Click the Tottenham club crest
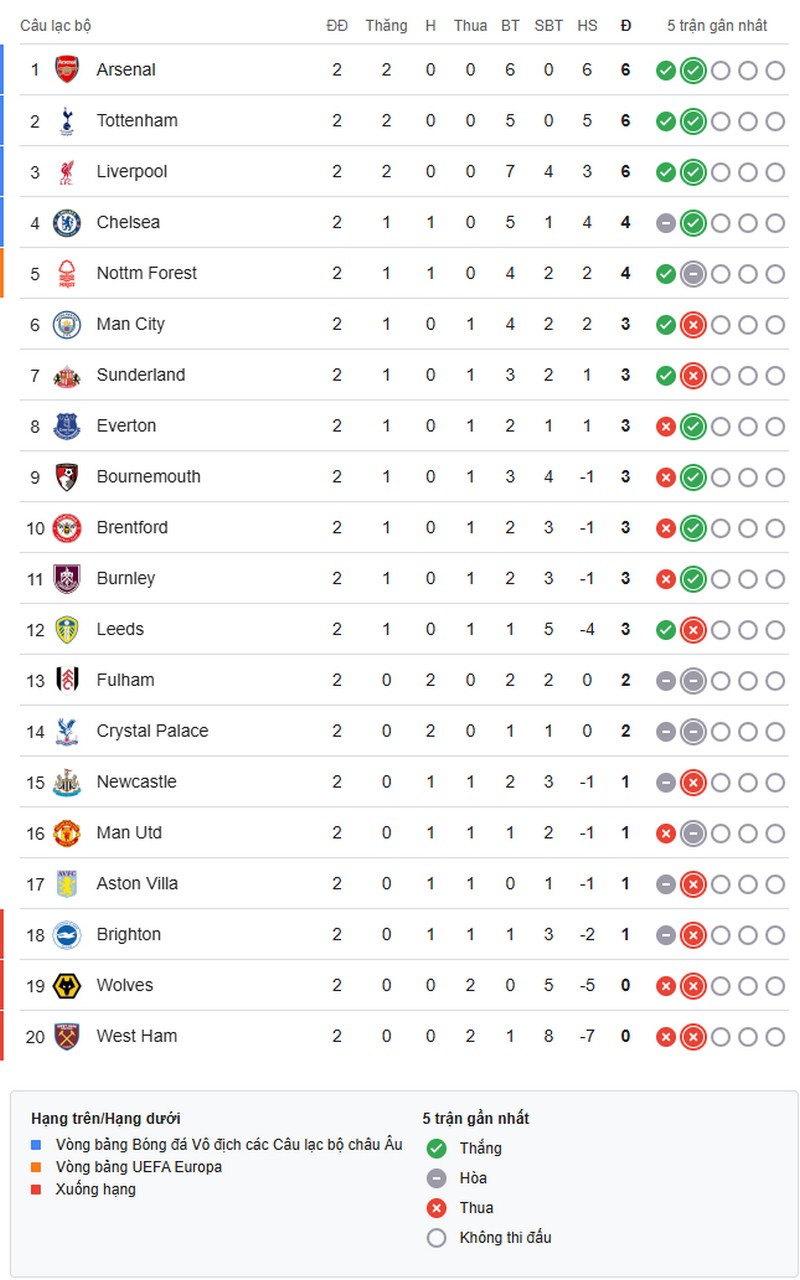 coord(67,121)
